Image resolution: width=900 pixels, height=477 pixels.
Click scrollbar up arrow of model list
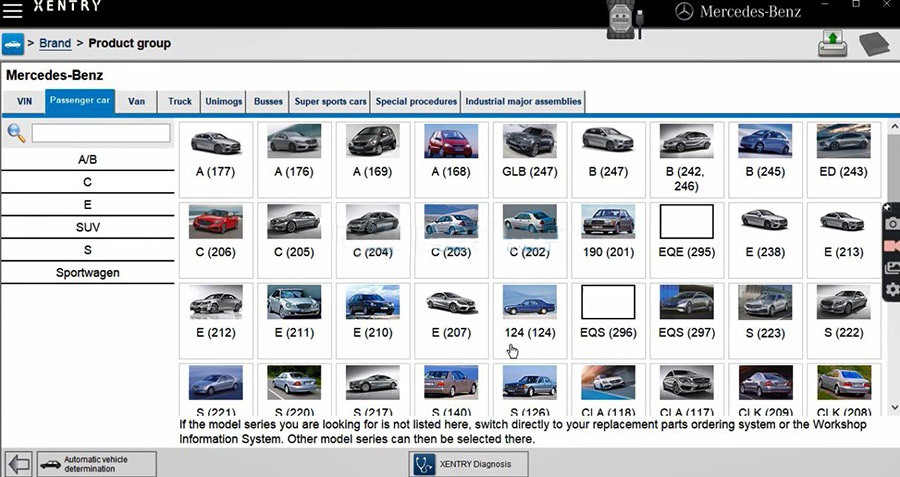(x=894, y=126)
